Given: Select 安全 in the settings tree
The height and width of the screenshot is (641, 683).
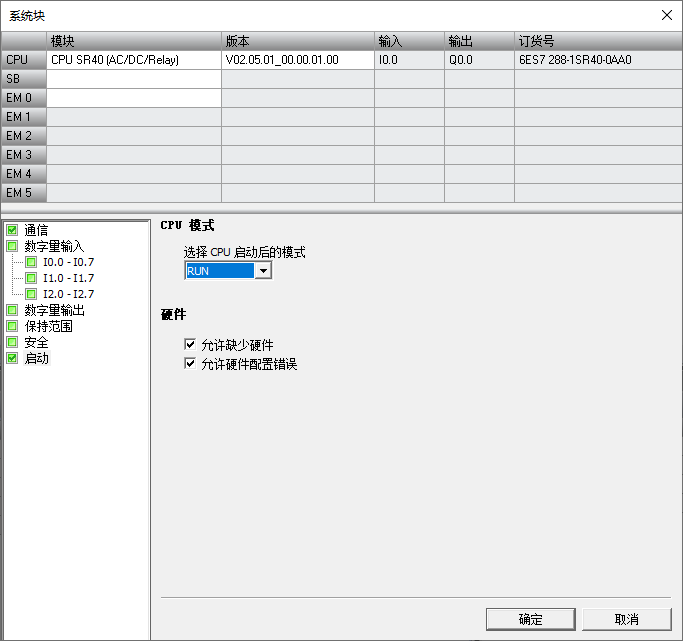Looking at the screenshot, I should pyautogui.click(x=36, y=342).
